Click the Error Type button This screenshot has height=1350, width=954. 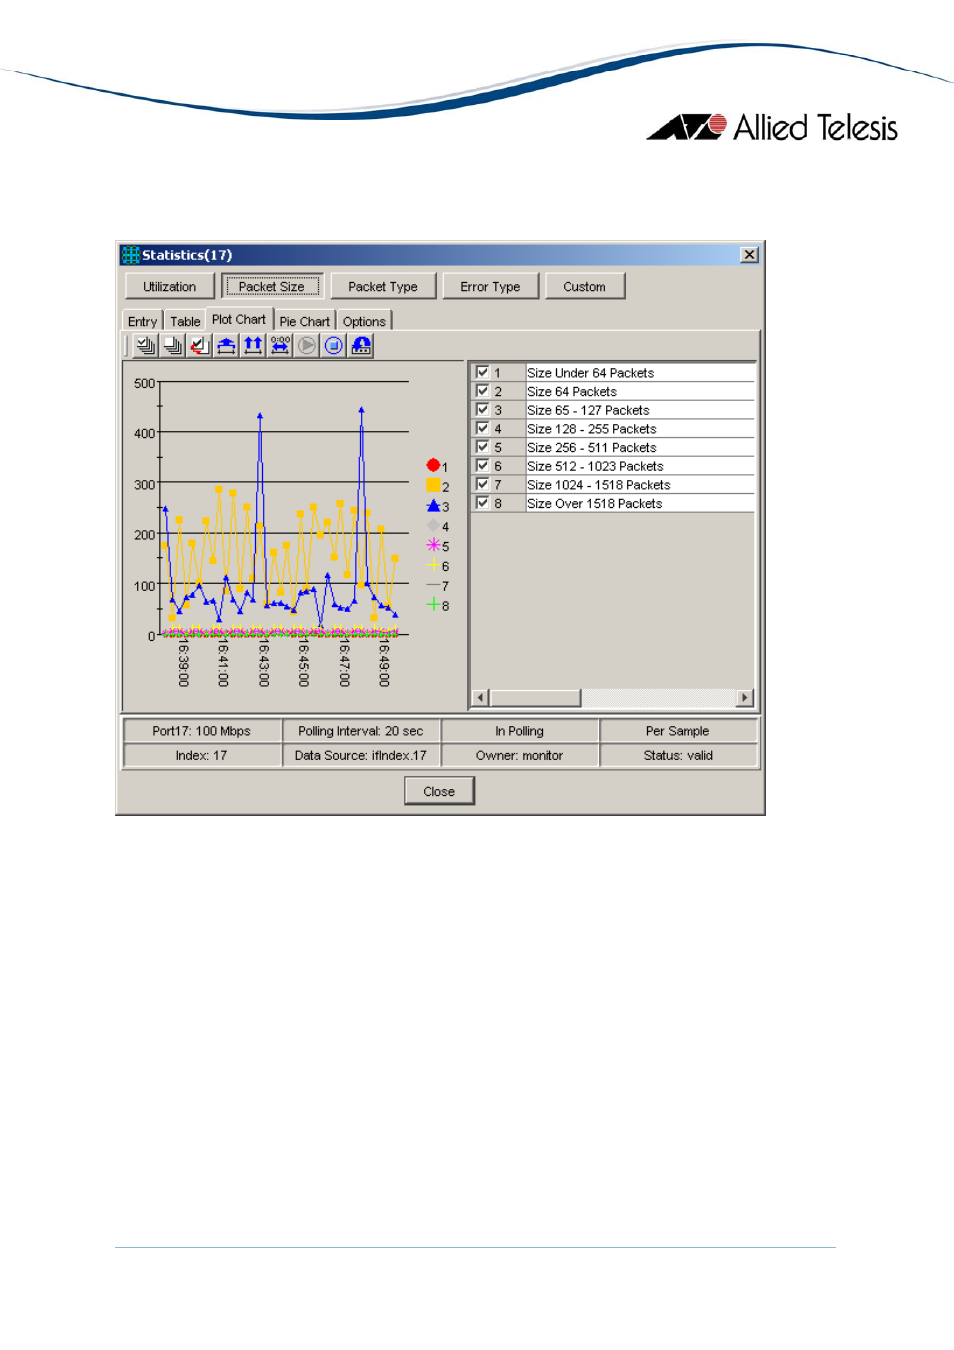pos(490,286)
